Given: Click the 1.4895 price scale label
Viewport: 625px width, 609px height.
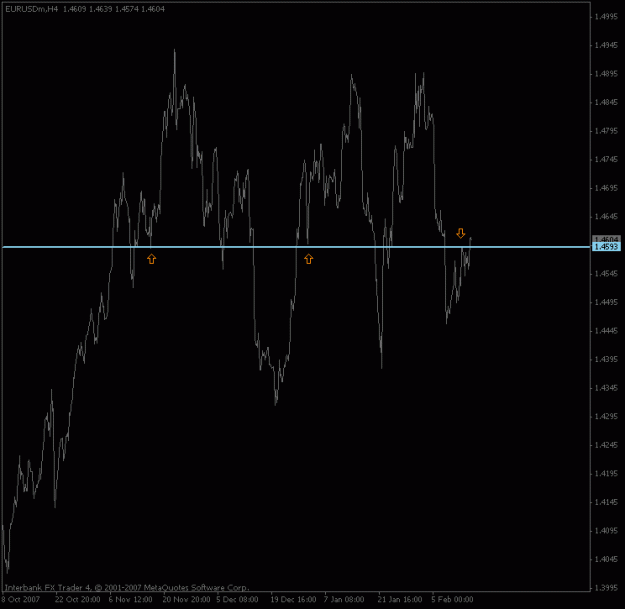Looking at the screenshot, I should point(606,74).
